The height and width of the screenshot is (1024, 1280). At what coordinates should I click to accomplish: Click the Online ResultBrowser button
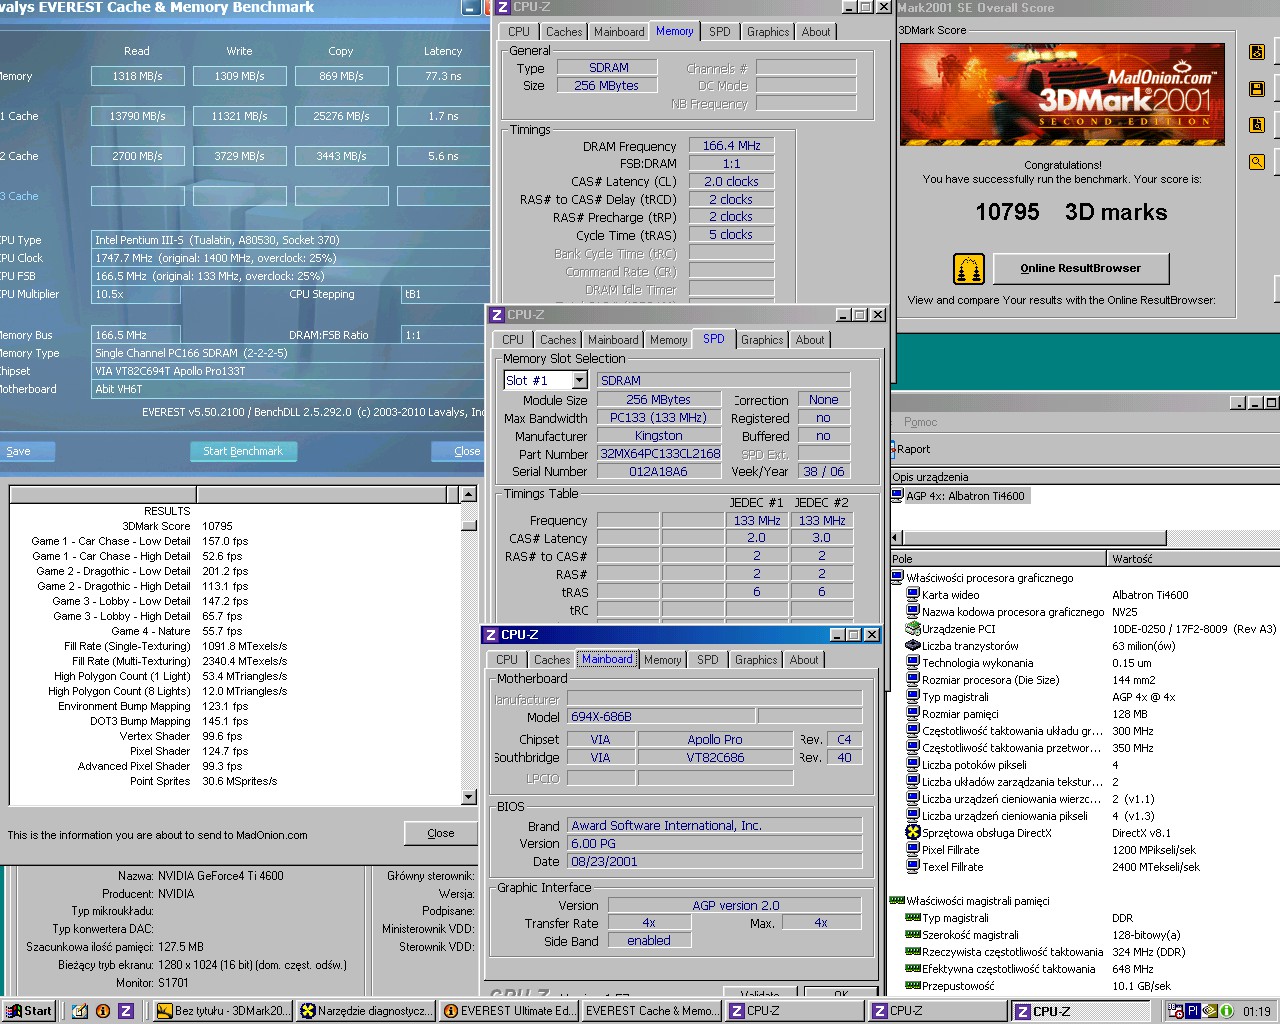click(x=1080, y=268)
